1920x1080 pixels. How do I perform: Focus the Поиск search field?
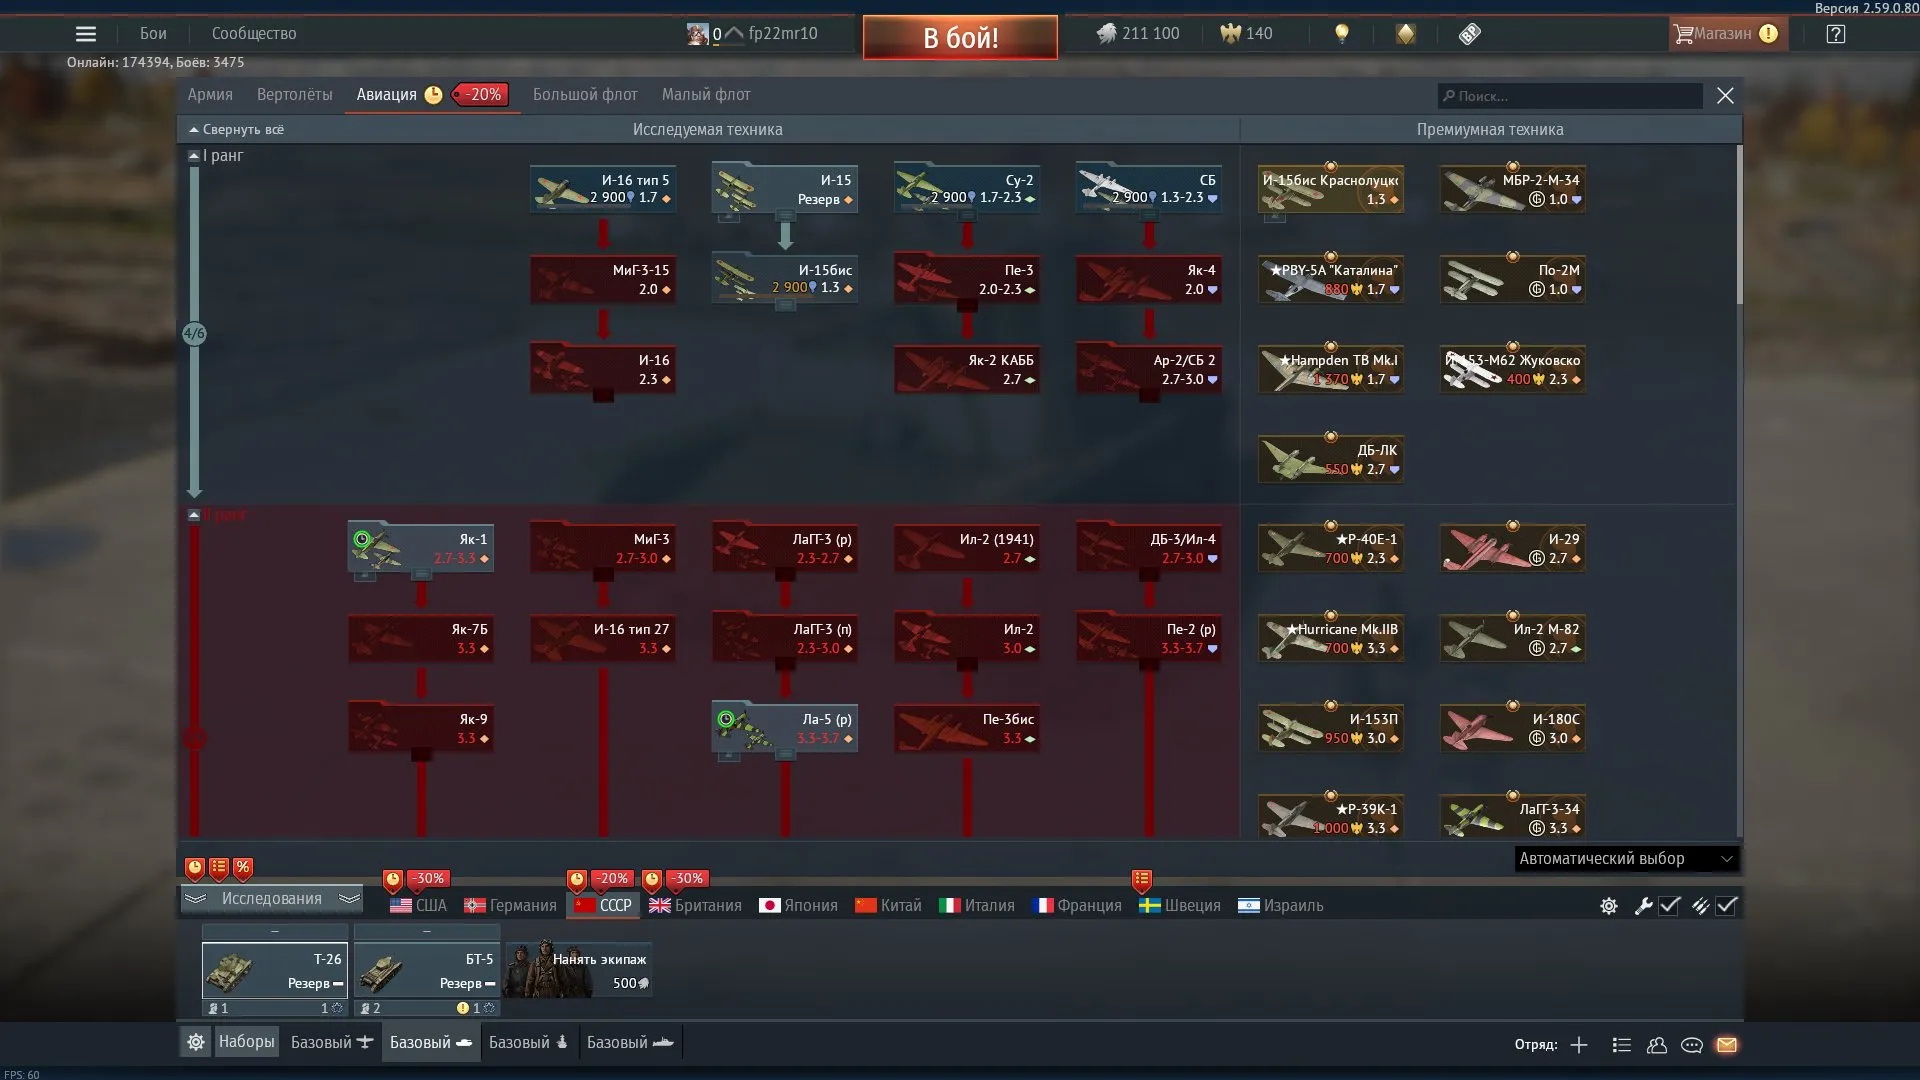point(1570,96)
